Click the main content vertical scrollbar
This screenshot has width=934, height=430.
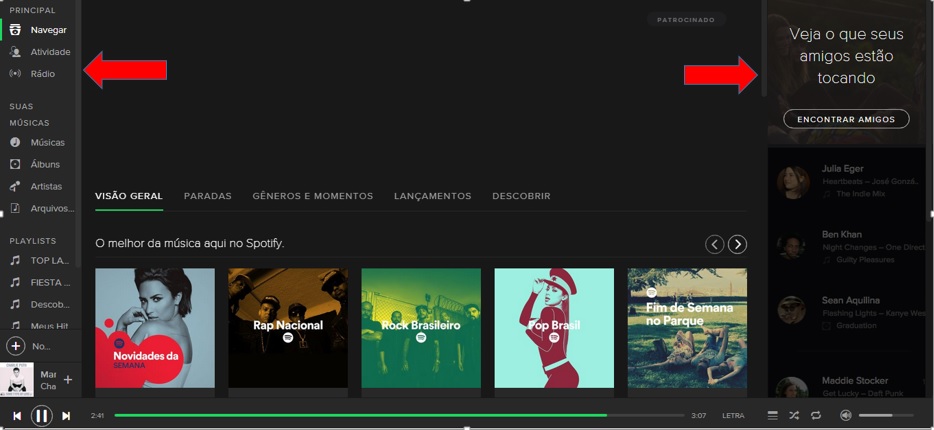tap(764, 48)
